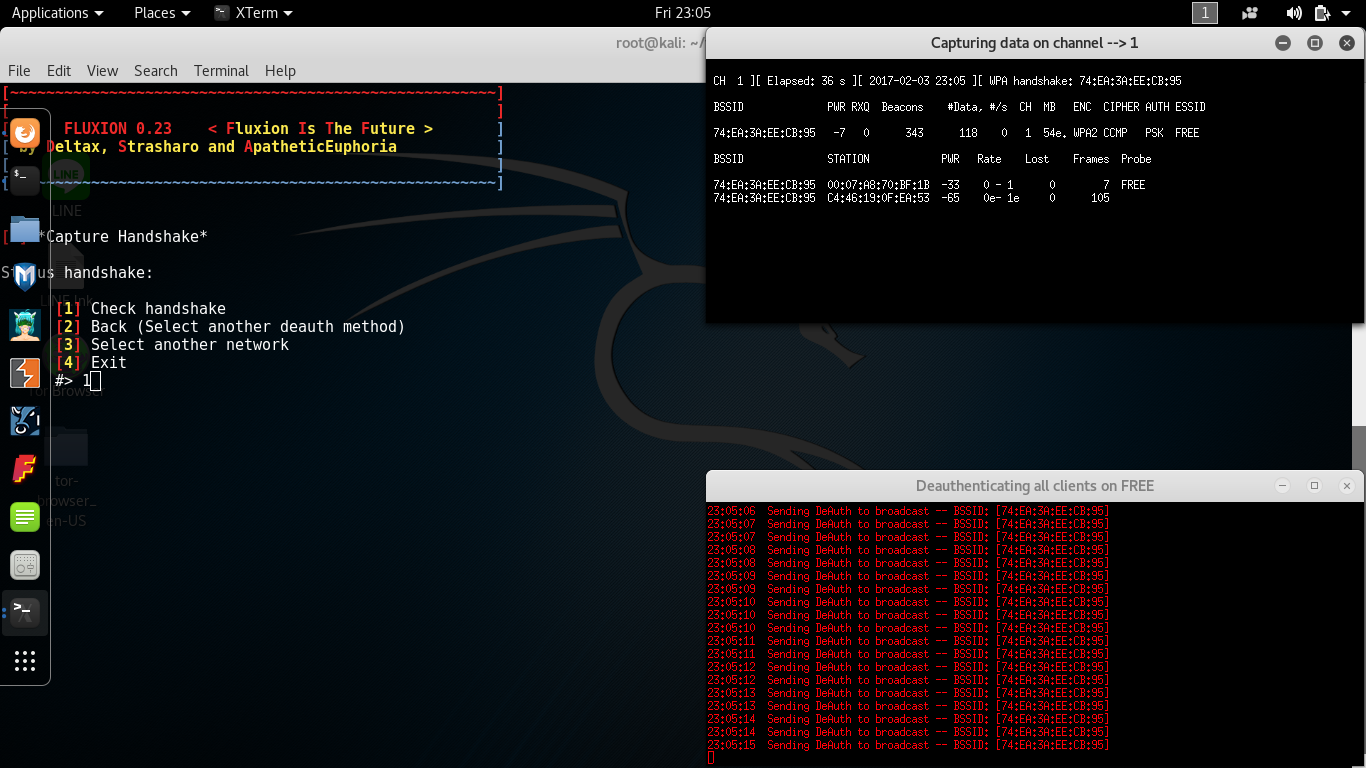Open the Terminal launcher in the dock
Screen dimensions: 1366x768
click(25, 180)
